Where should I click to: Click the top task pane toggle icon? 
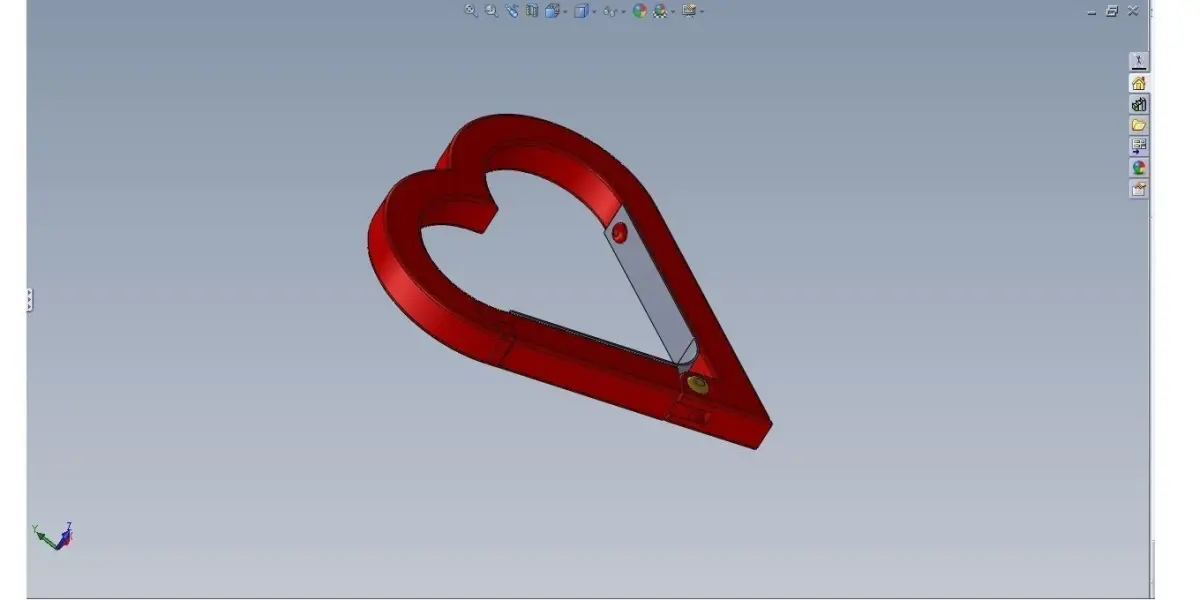tap(1138, 61)
